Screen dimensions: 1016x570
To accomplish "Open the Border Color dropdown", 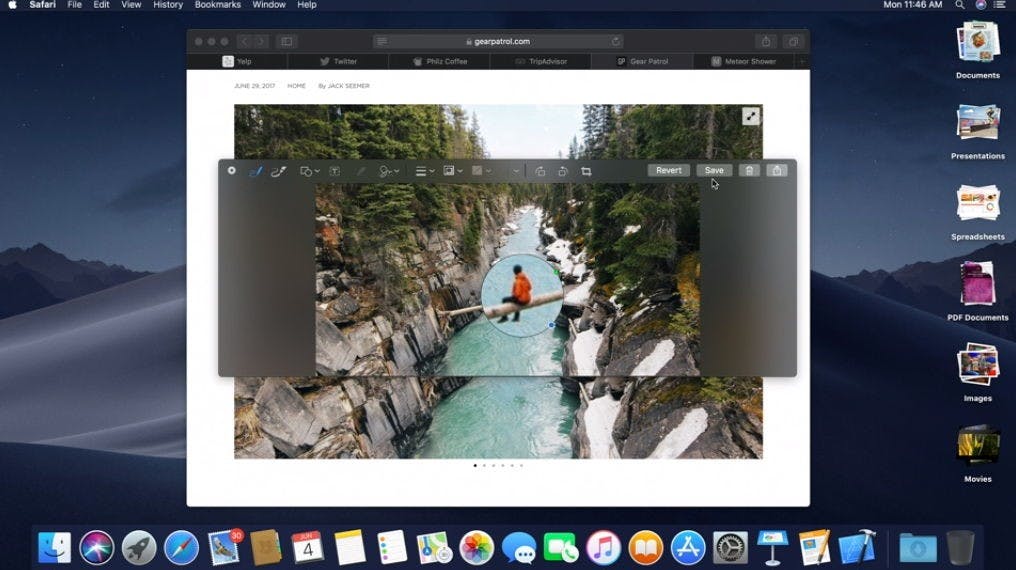I will click(452, 171).
